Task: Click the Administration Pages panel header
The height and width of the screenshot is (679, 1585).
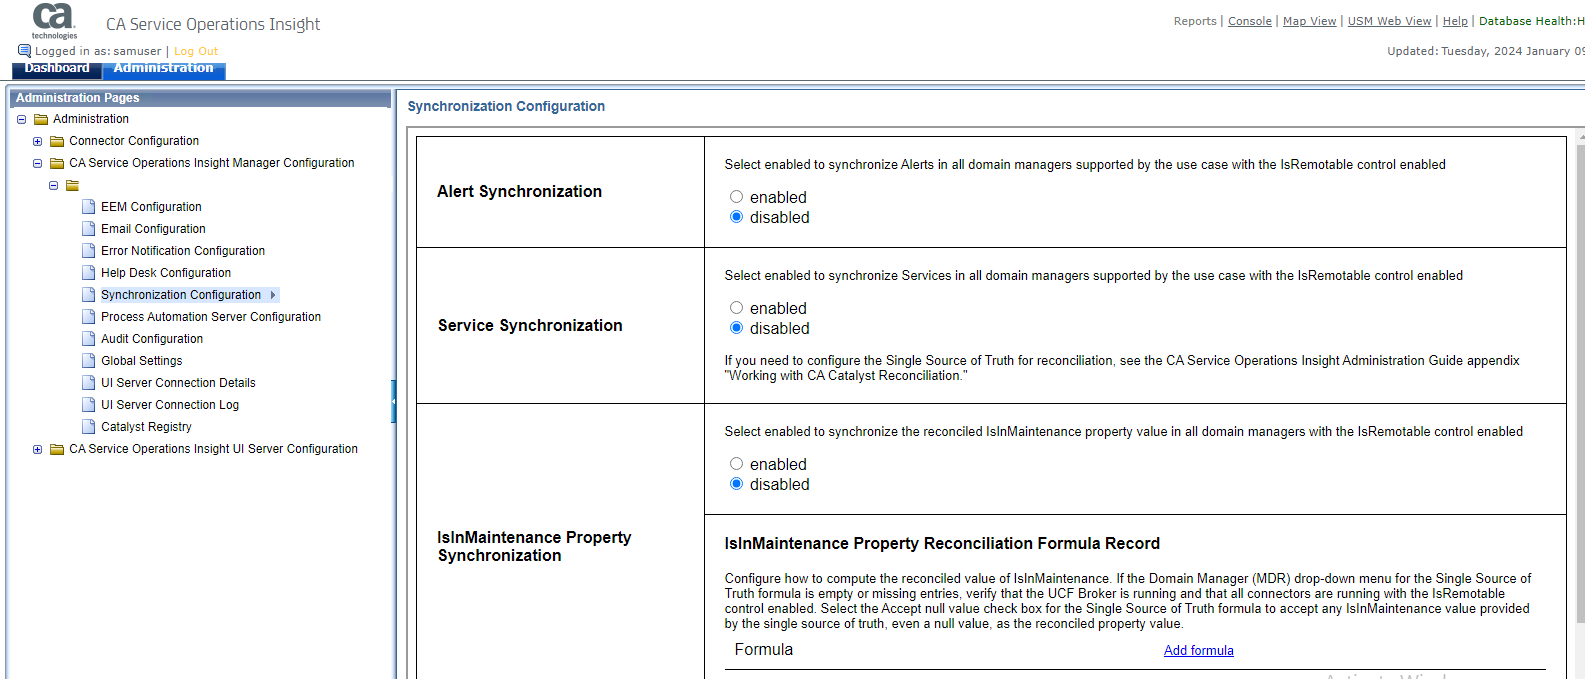Action: point(200,98)
